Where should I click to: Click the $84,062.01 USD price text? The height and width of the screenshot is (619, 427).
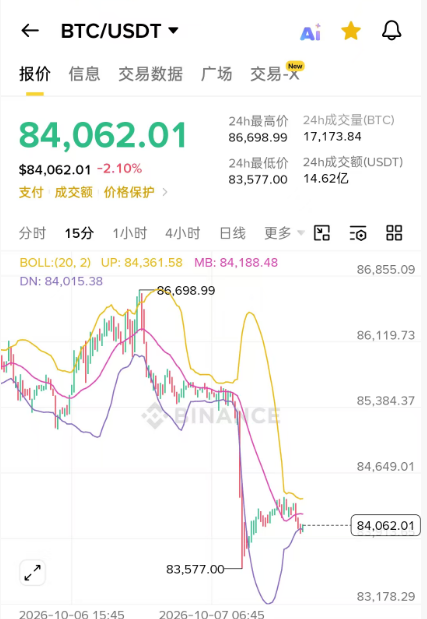coord(55,170)
